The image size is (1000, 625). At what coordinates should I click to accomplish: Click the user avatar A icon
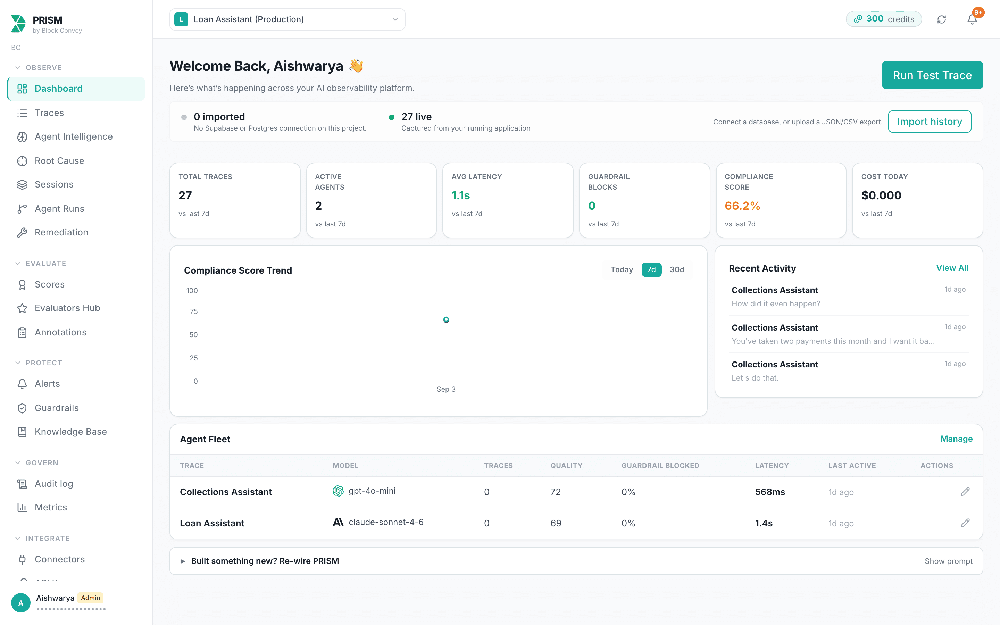point(20,603)
